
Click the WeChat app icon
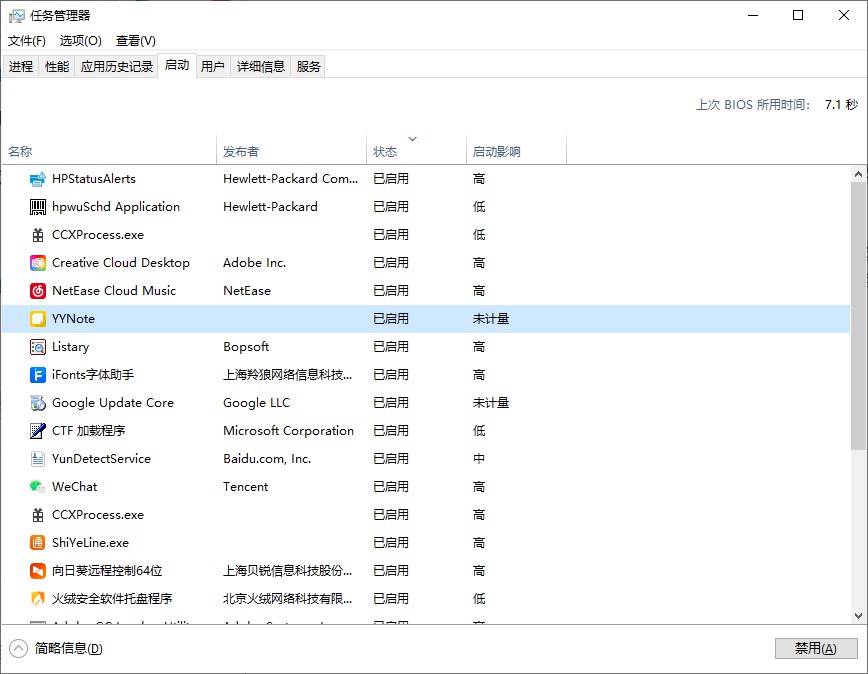click(x=38, y=487)
